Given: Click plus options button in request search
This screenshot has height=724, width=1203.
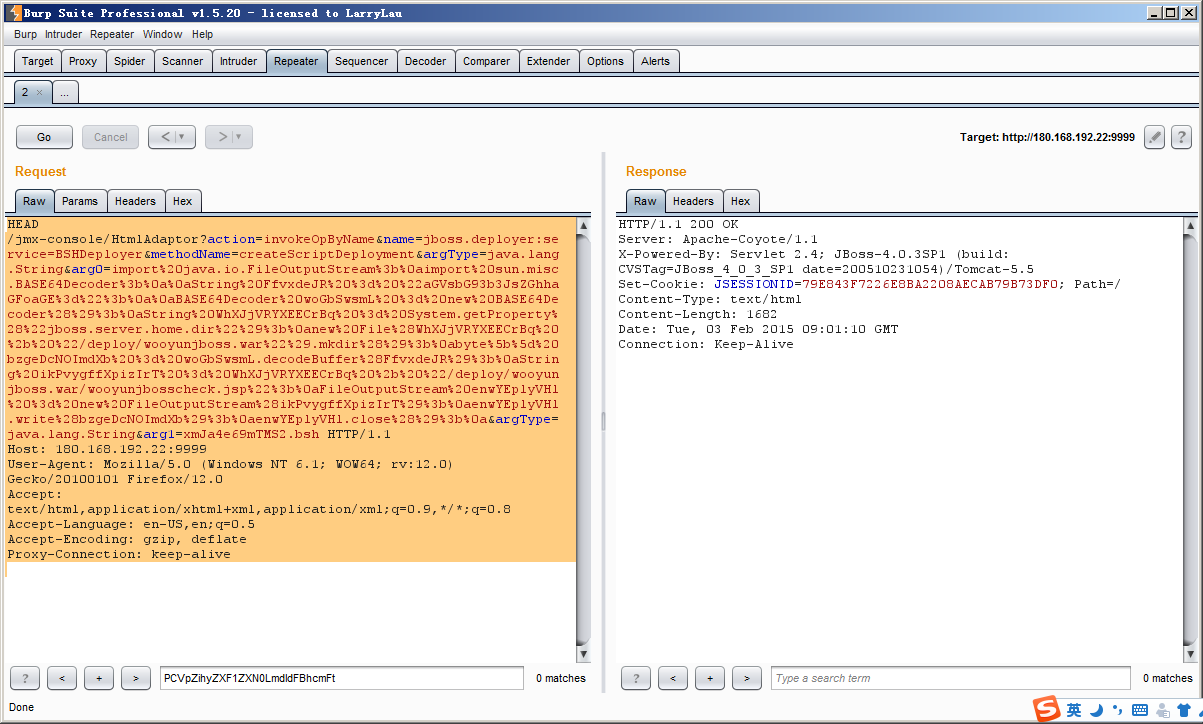Looking at the screenshot, I should pos(99,678).
